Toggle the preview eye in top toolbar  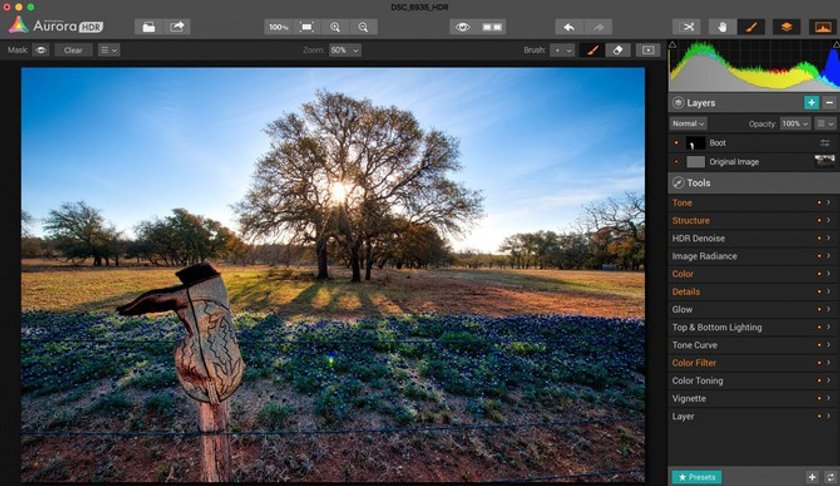463,27
